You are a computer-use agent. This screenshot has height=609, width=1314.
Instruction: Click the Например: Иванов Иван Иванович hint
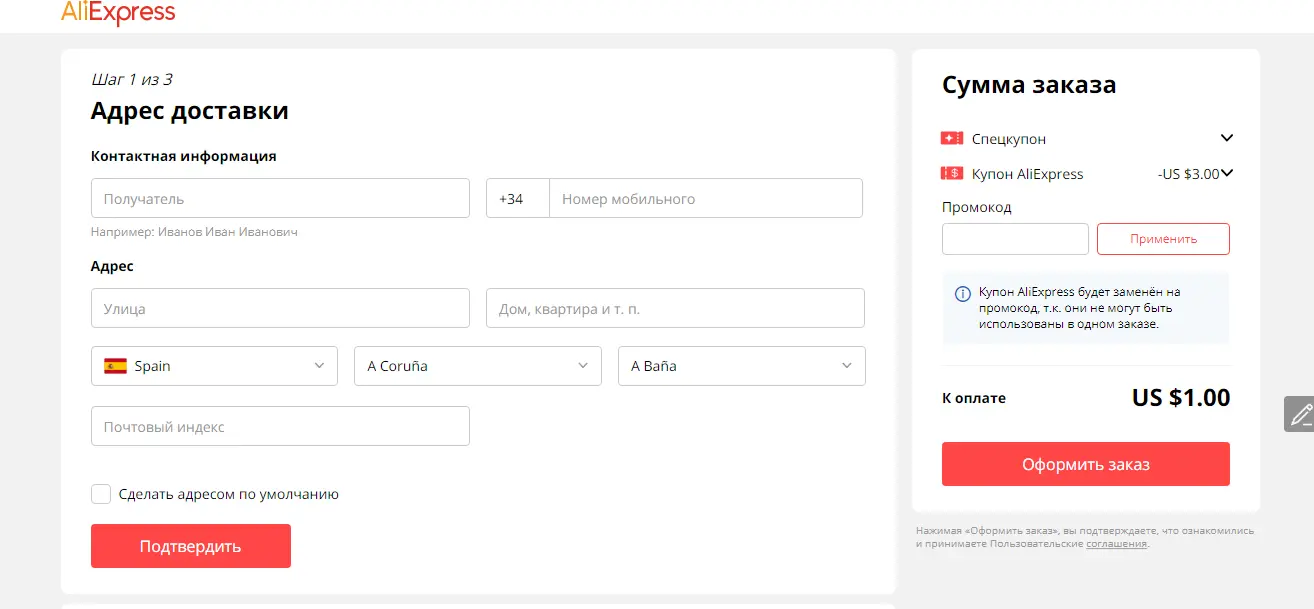point(194,232)
